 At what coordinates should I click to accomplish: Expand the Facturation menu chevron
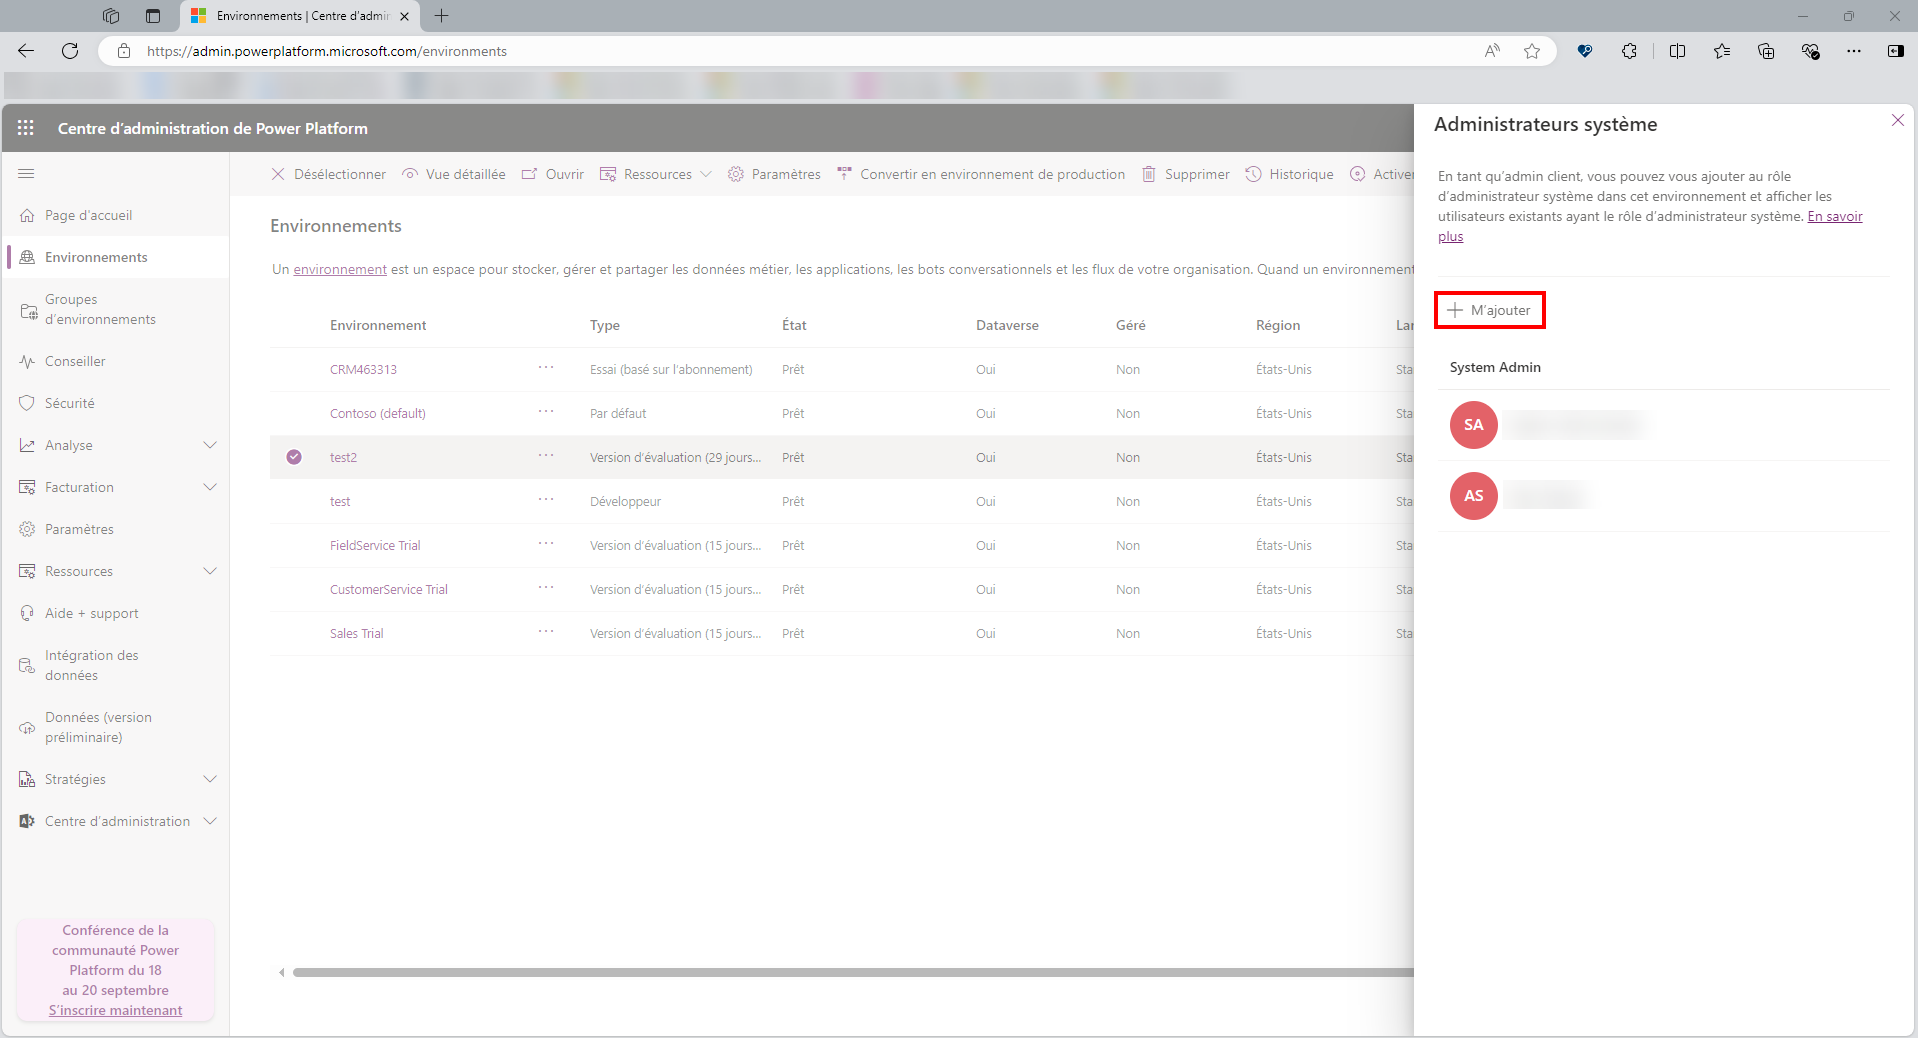[x=210, y=487]
